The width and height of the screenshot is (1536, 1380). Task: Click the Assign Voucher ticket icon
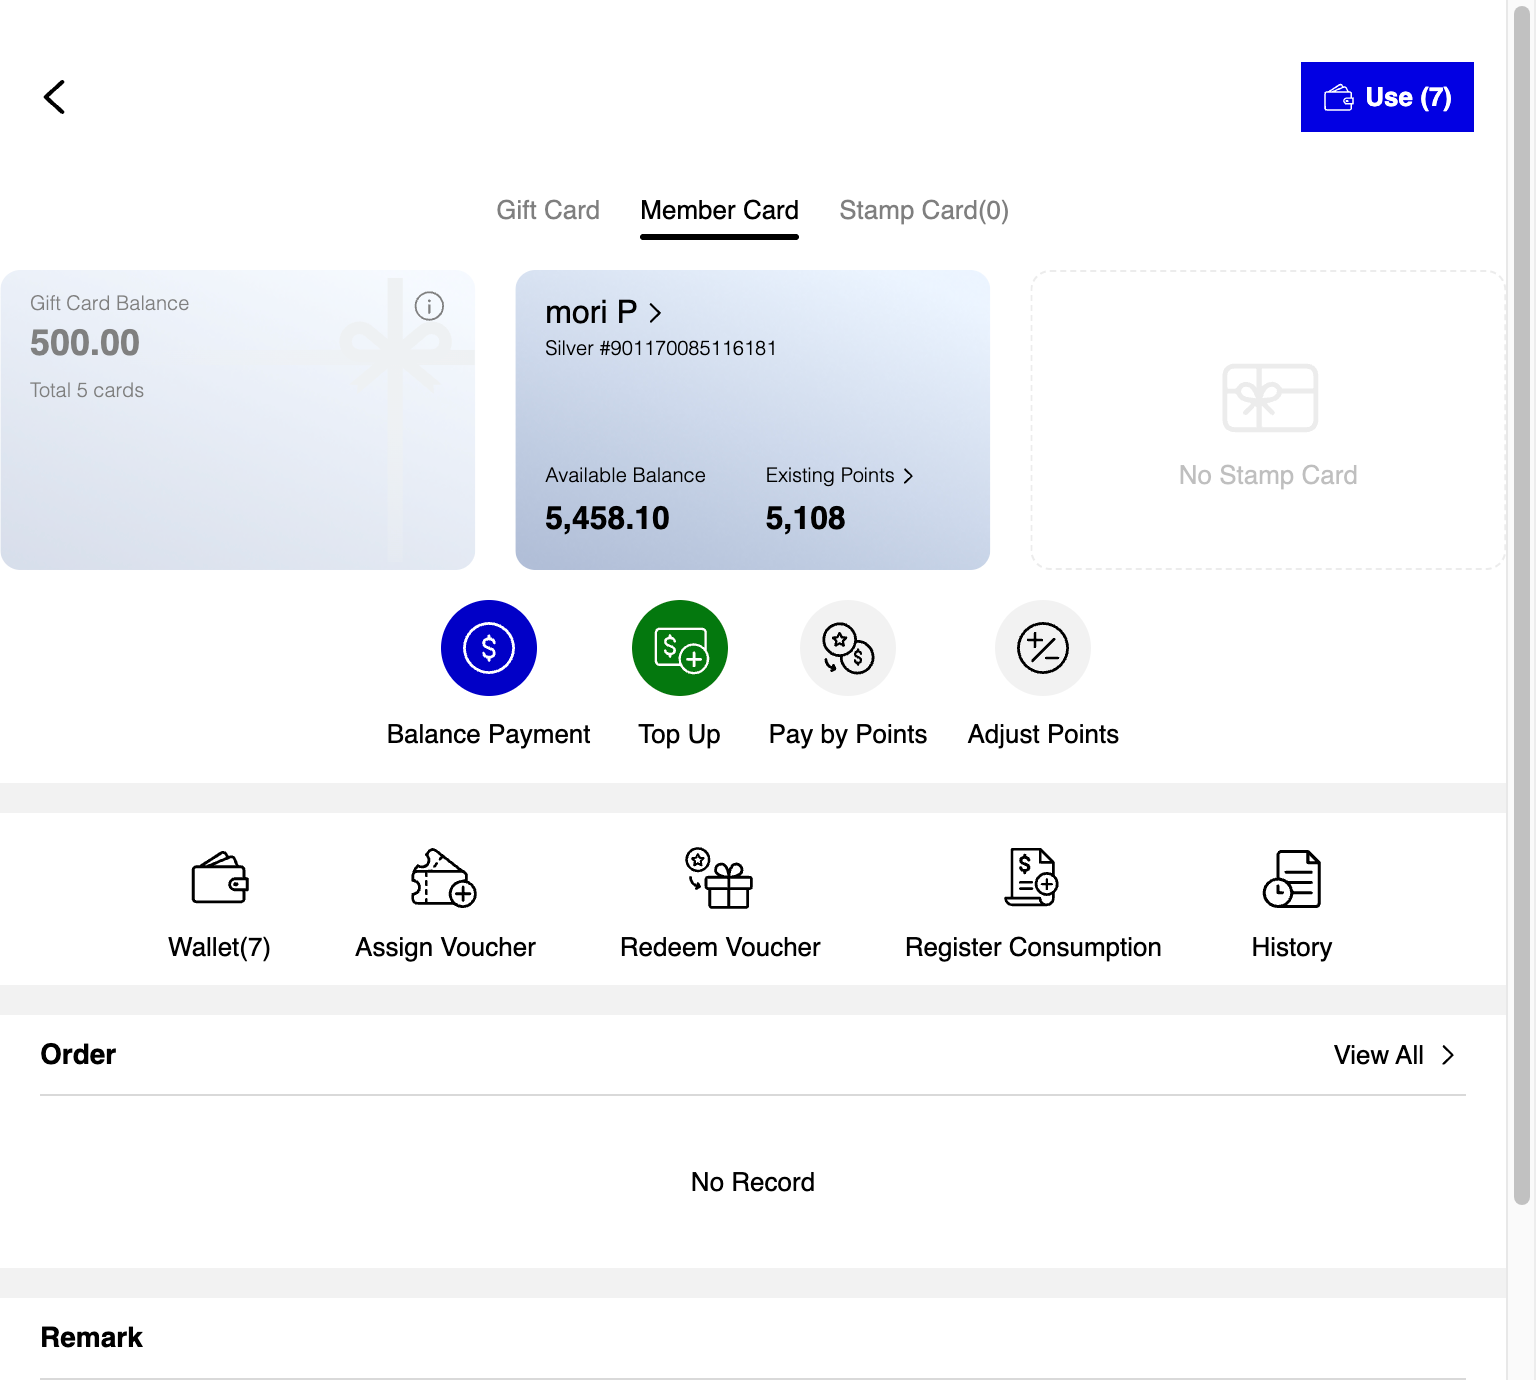[x=444, y=878]
